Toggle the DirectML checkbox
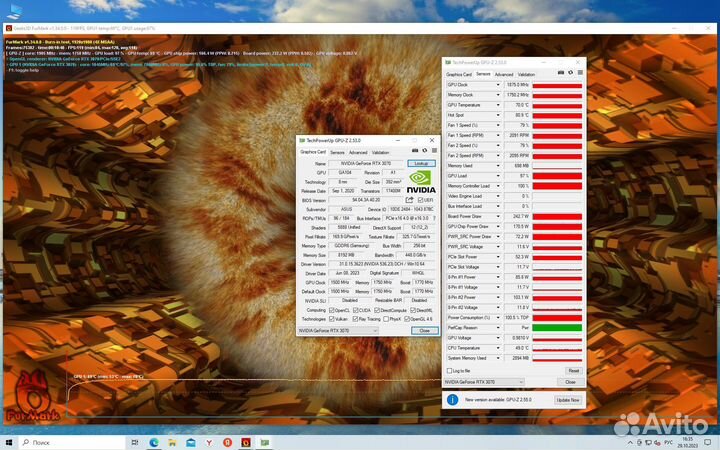The image size is (720, 450). click(x=413, y=310)
